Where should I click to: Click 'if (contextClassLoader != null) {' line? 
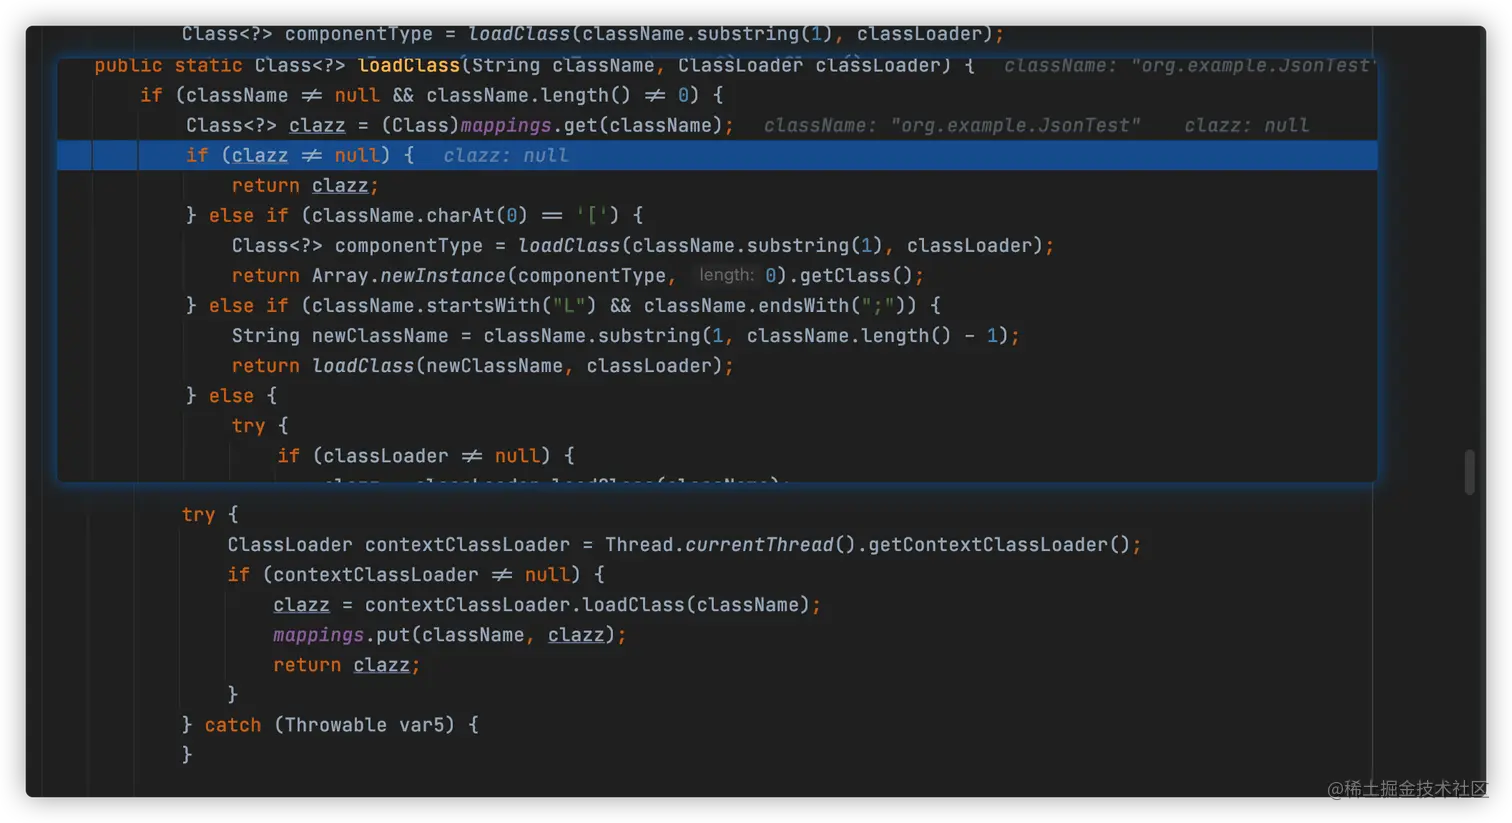pyautogui.click(x=416, y=574)
